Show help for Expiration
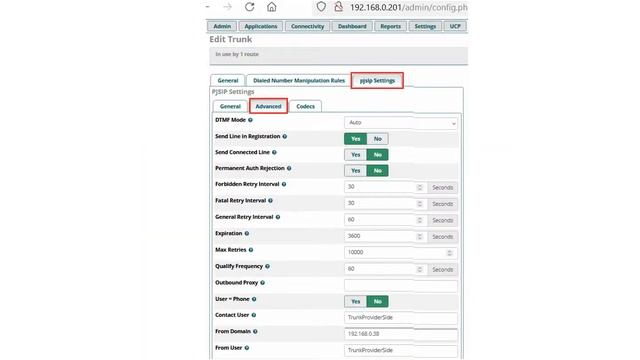 click(x=247, y=233)
